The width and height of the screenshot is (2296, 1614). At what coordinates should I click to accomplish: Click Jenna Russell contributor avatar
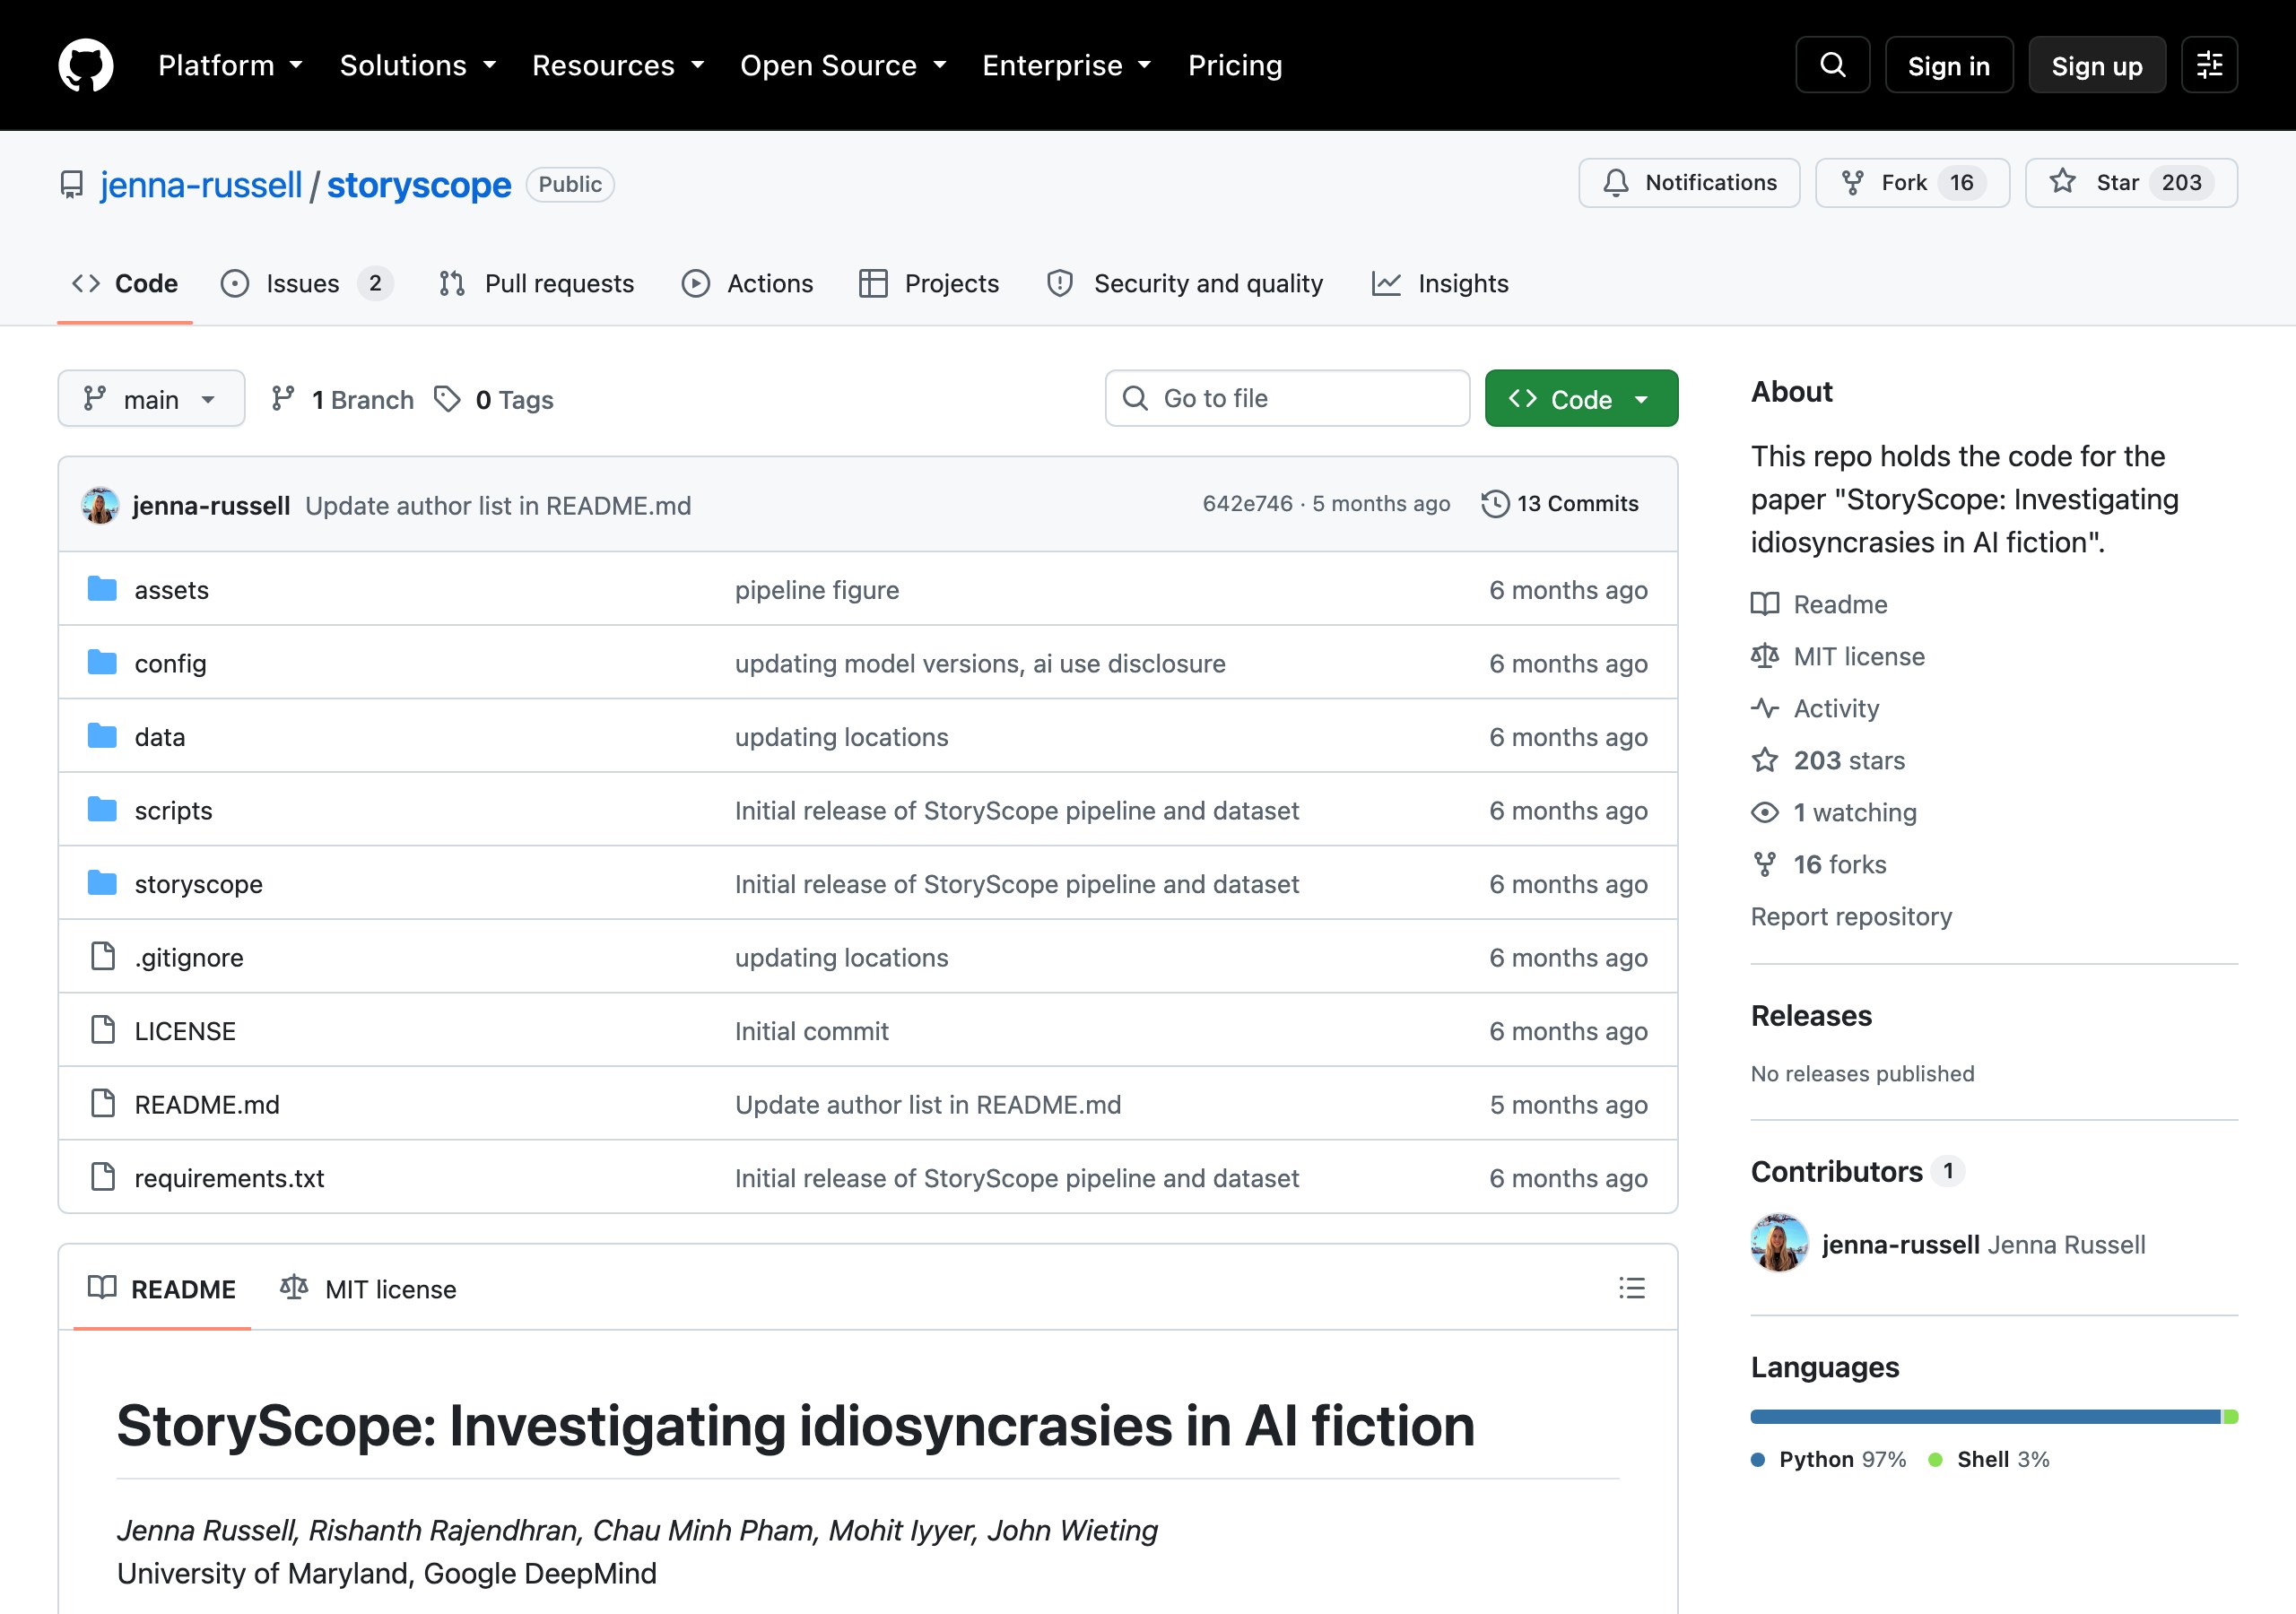(1779, 1243)
